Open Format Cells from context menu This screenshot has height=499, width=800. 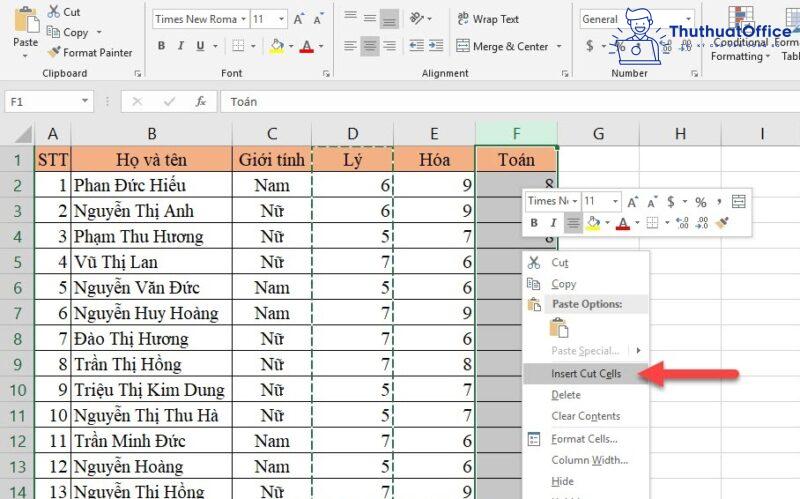pos(586,439)
